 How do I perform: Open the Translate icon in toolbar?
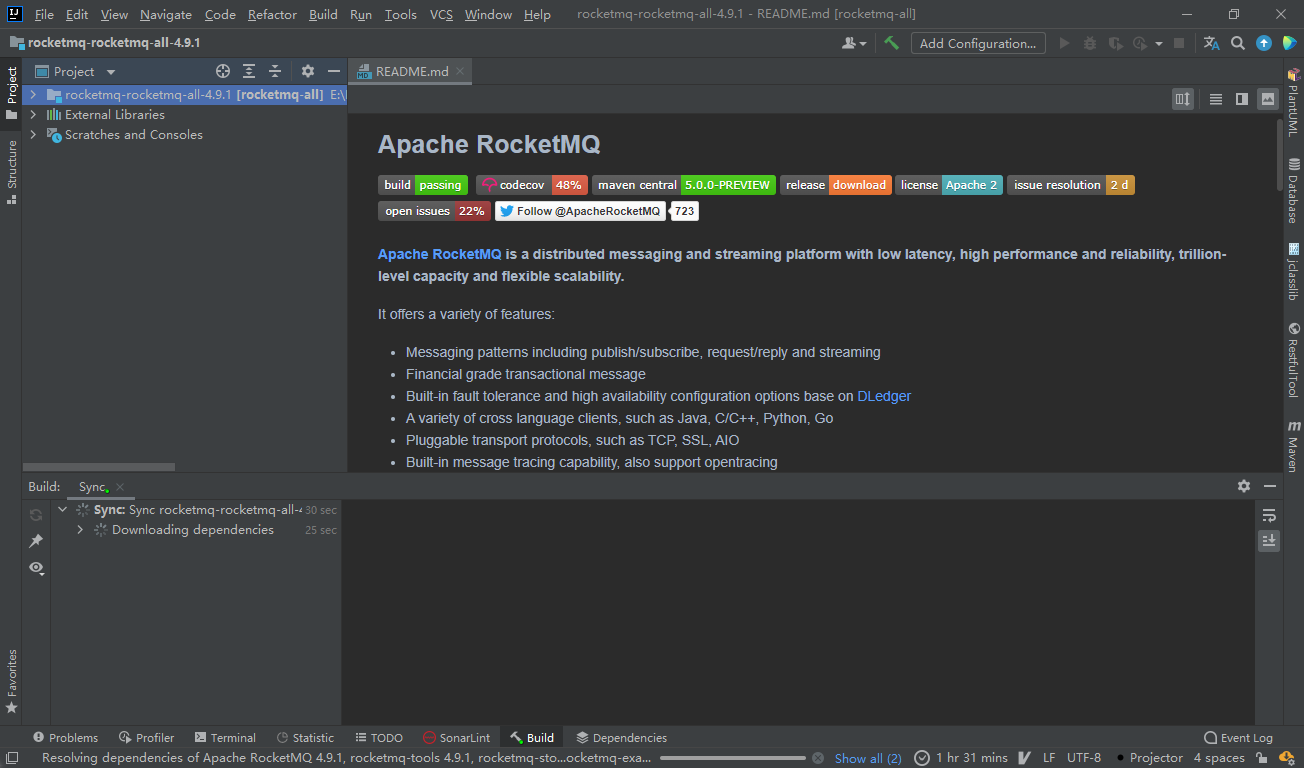tap(1211, 43)
